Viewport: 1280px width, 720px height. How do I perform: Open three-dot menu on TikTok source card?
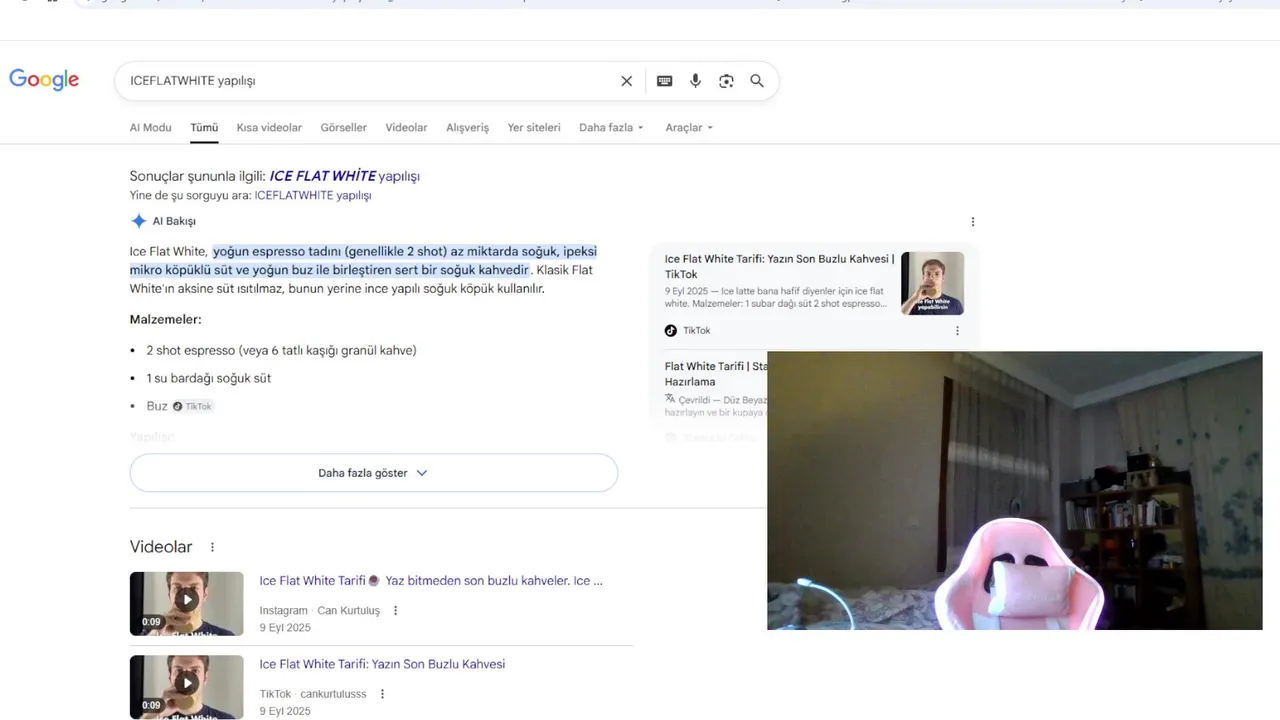tap(957, 331)
